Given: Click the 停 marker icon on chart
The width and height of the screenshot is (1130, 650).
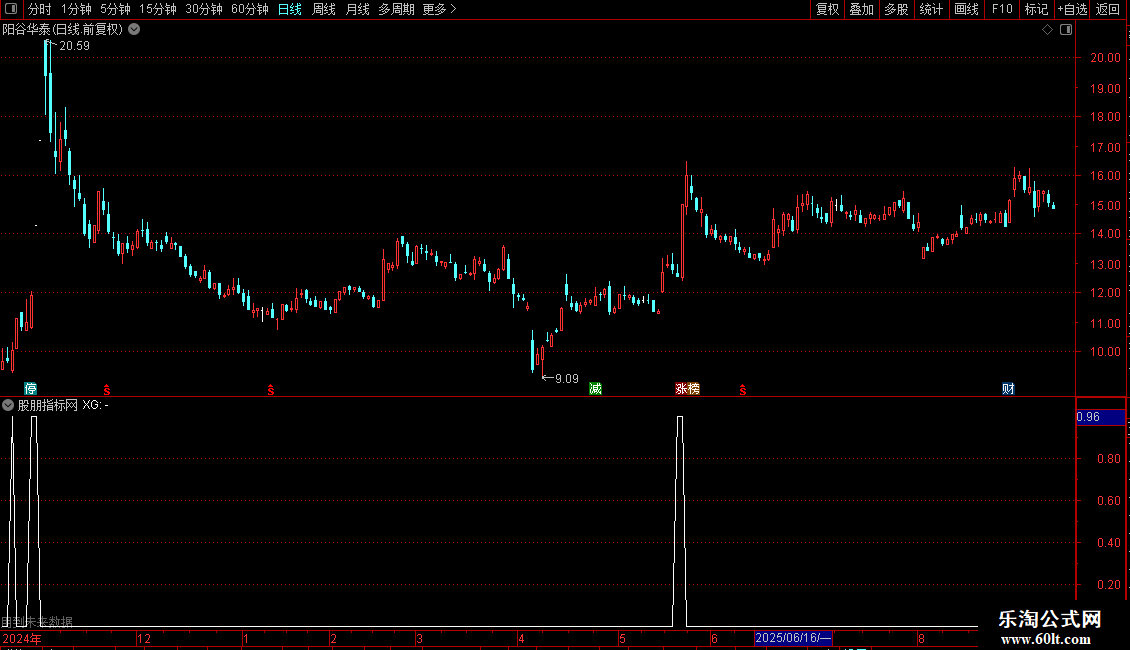Looking at the screenshot, I should 30,389.
